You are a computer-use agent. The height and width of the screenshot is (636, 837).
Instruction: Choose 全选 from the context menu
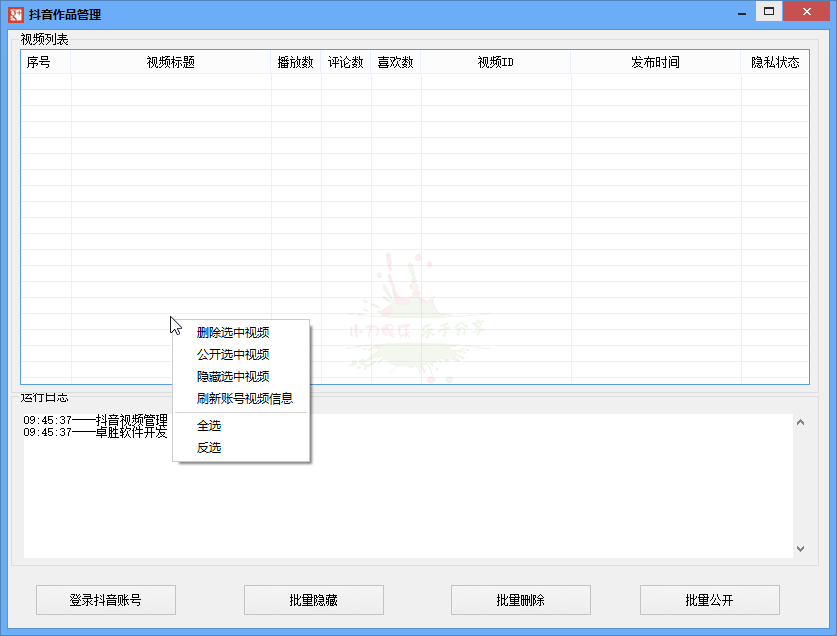point(209,426)
